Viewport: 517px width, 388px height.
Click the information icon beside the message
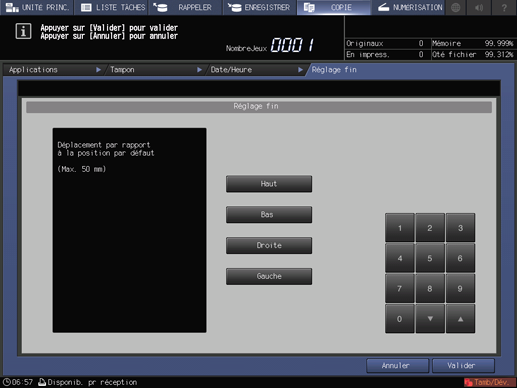(23, 31)
